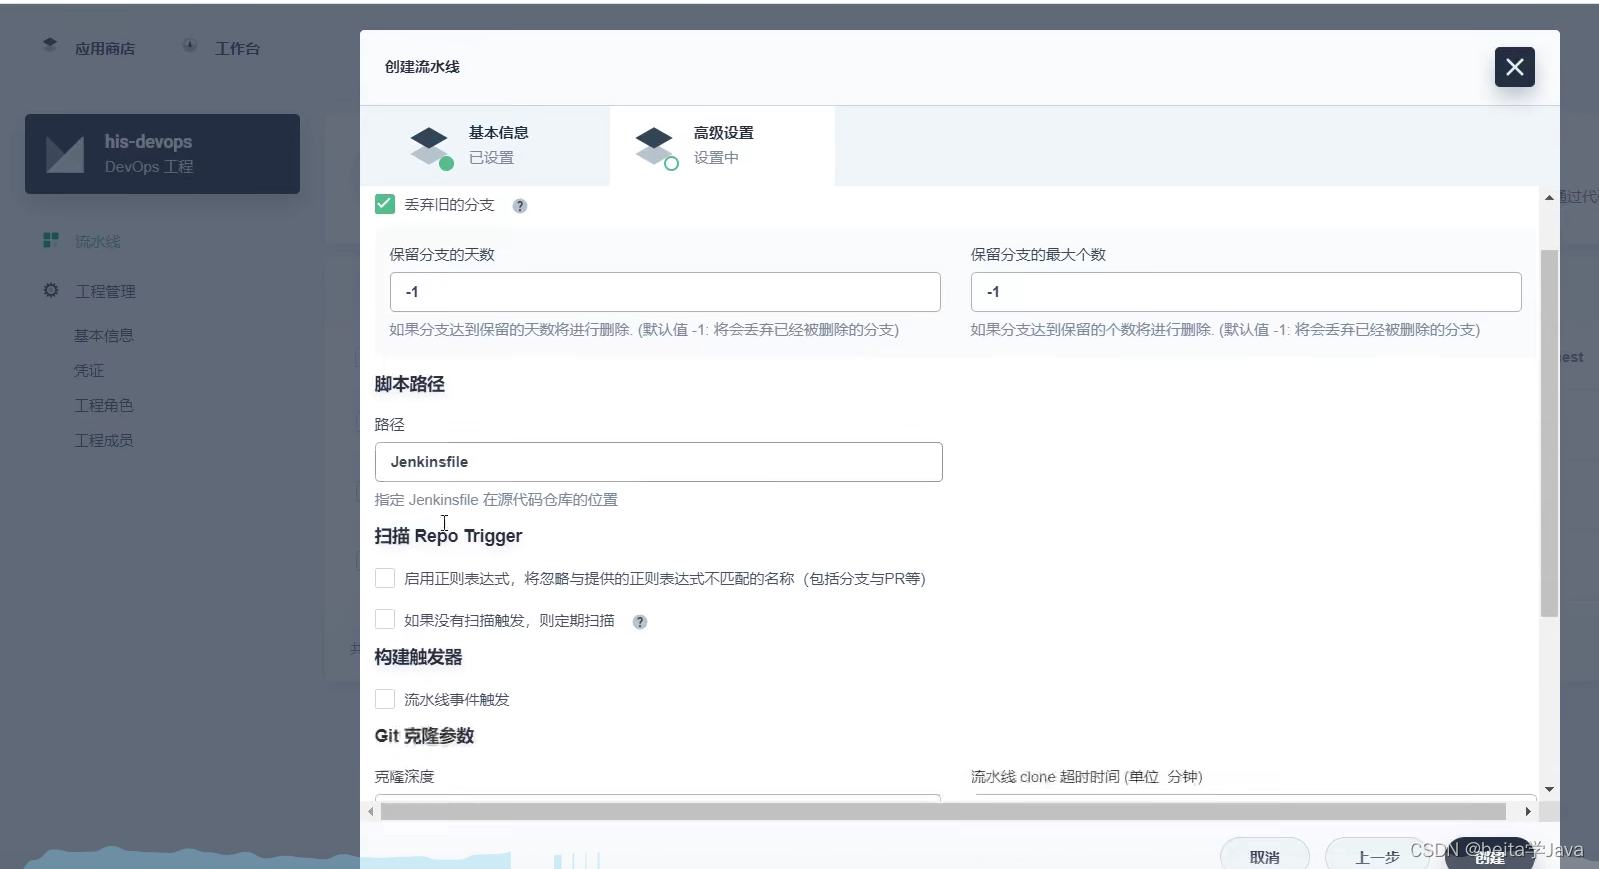Click the 扫描 Repo Trigger heading
The height and width of the screenshot is (869, 1599).
click(x=448, y=536)
